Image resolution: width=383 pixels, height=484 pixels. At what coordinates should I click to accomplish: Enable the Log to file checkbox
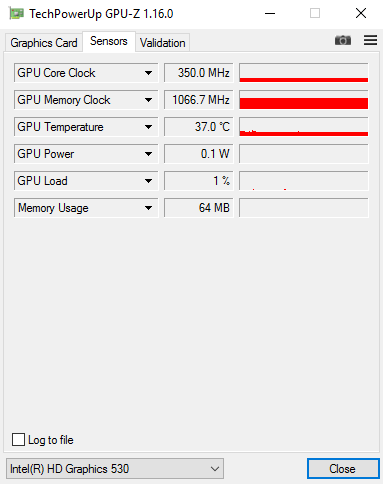(x=18, y=439)
